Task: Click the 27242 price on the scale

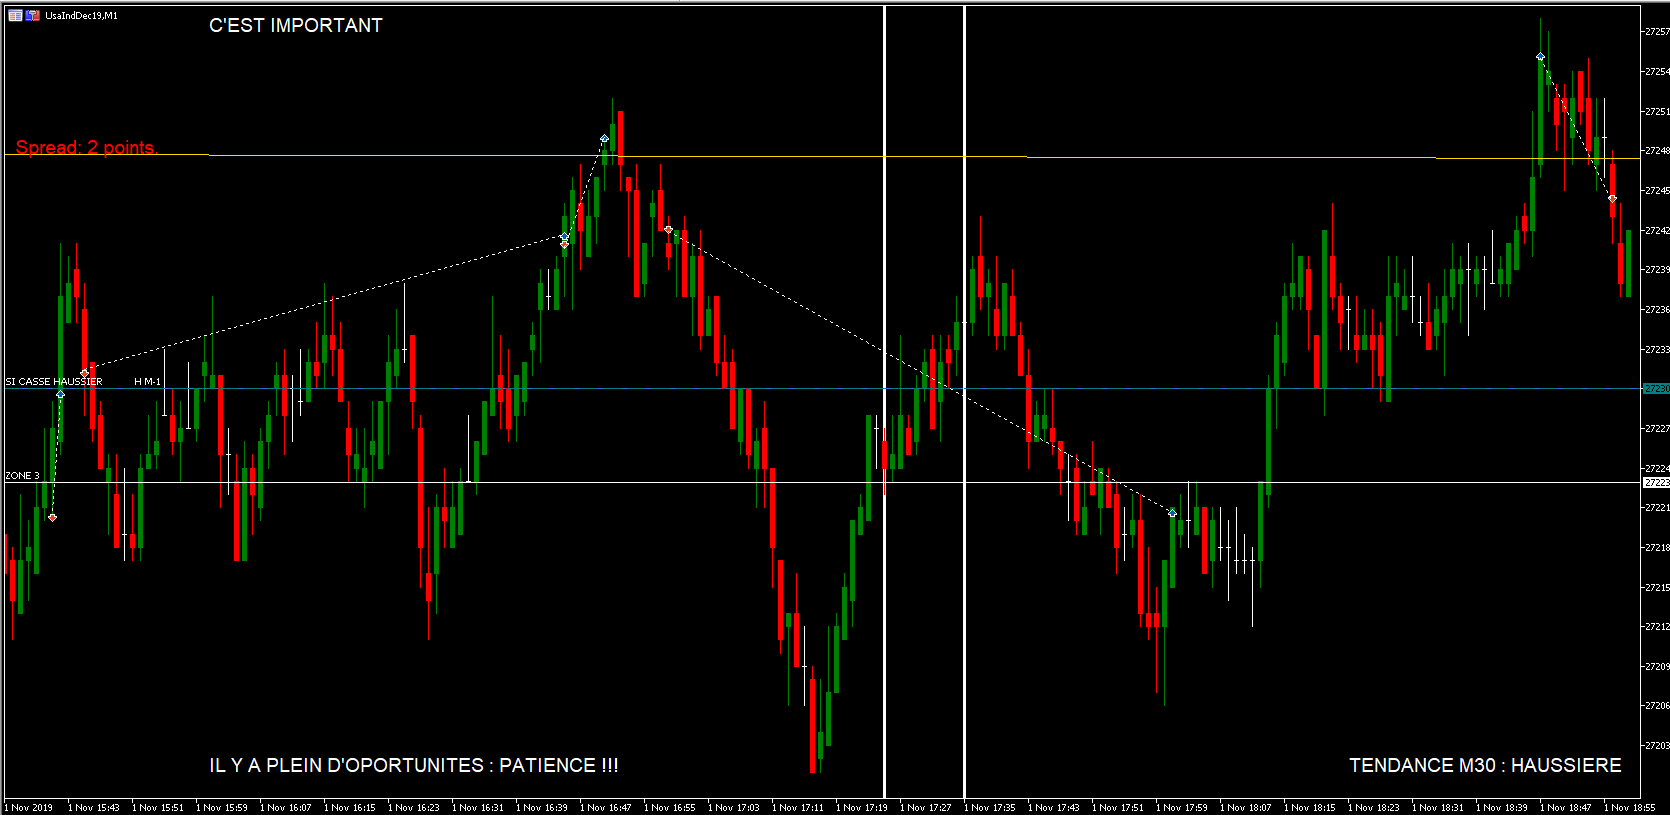Action: 1657,230
